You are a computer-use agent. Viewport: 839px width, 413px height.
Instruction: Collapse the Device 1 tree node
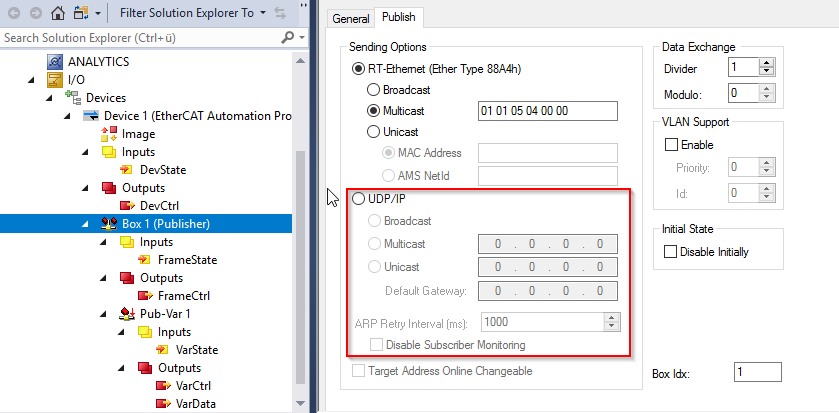coord(68,116)
